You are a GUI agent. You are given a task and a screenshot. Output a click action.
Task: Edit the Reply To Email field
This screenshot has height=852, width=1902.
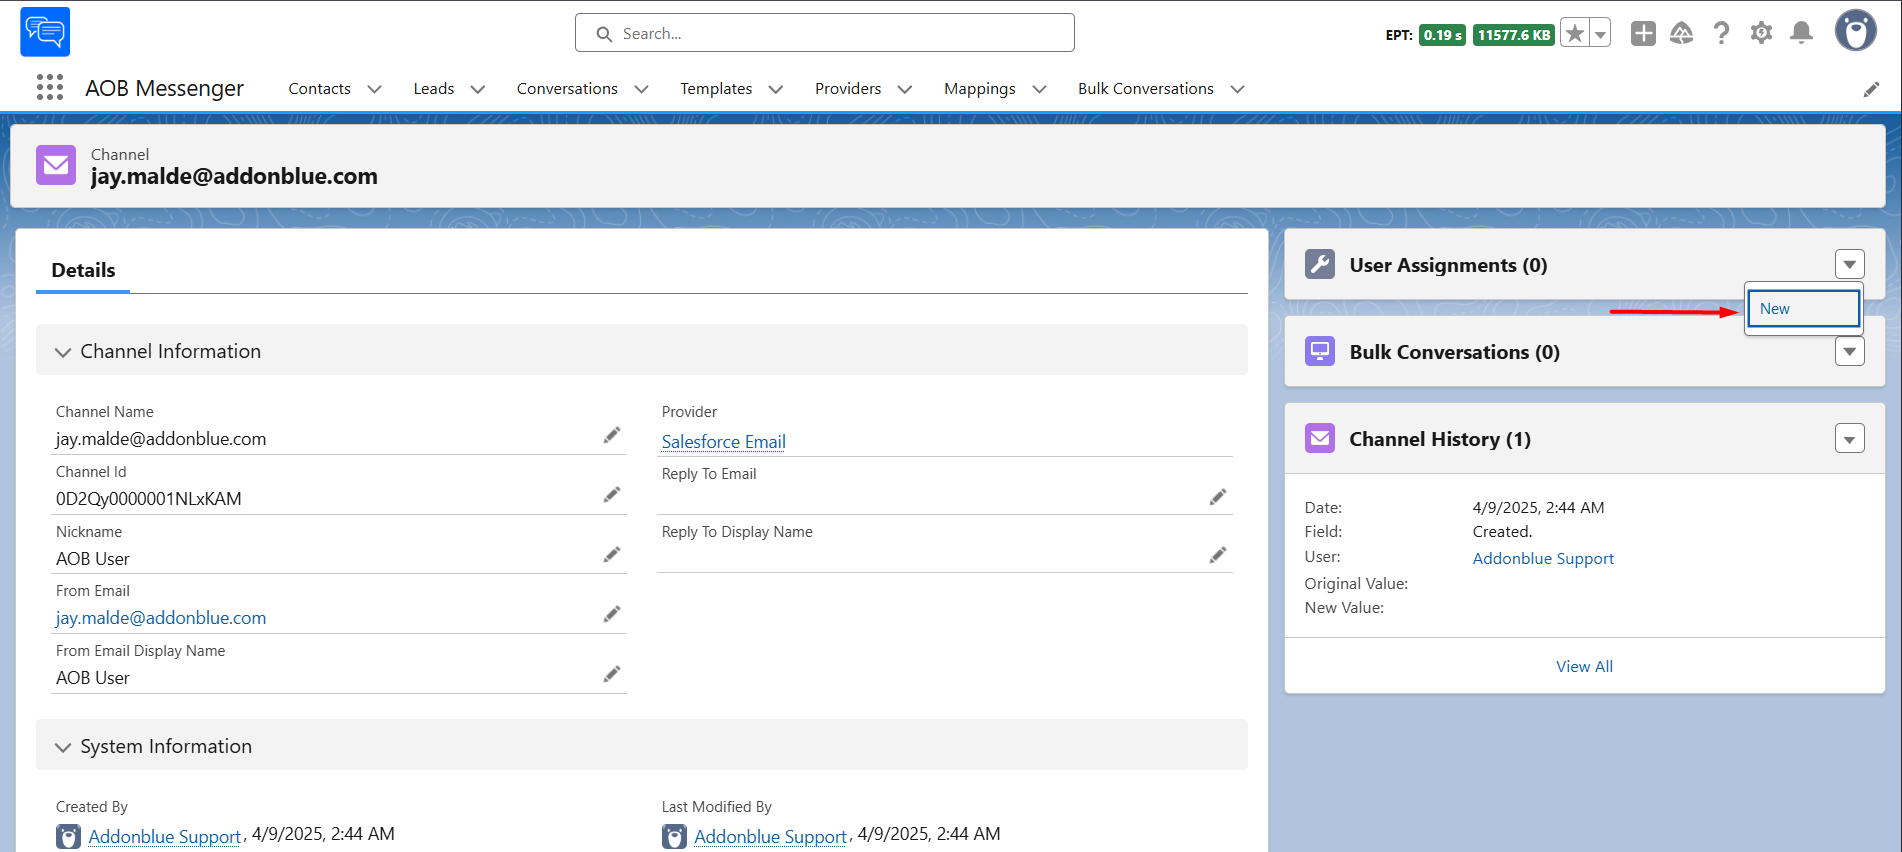(x=1218, y=497)
